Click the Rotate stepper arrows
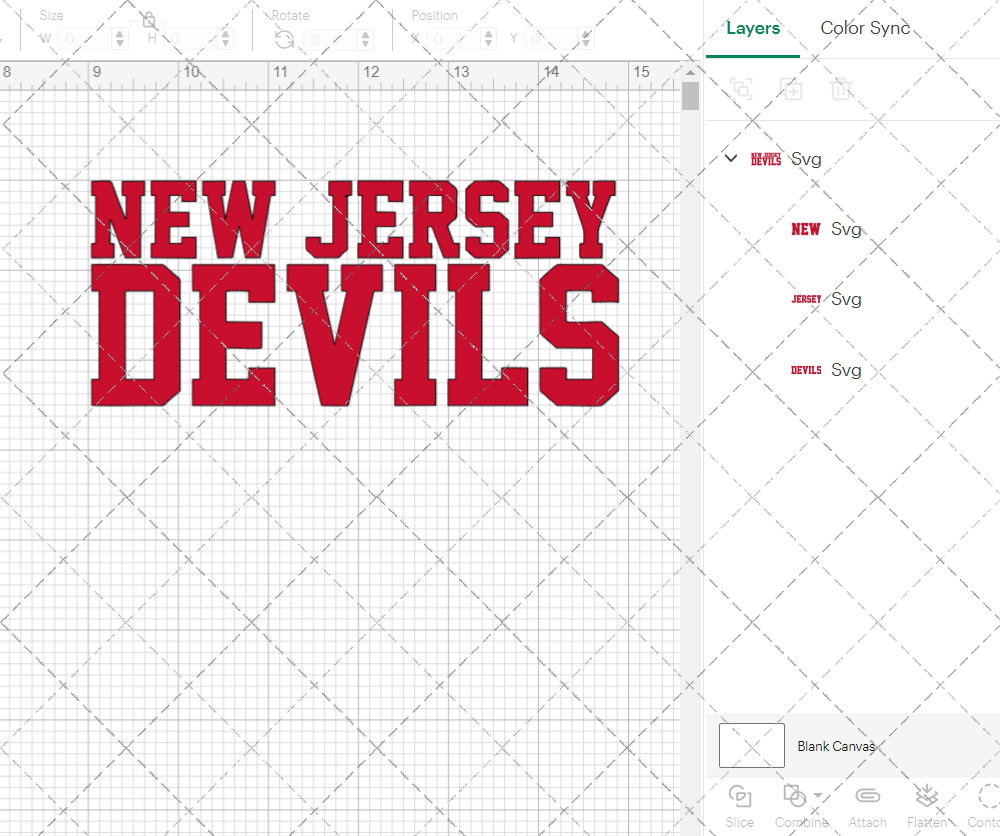Screen dimensions: 1000x836 [365, 40]
